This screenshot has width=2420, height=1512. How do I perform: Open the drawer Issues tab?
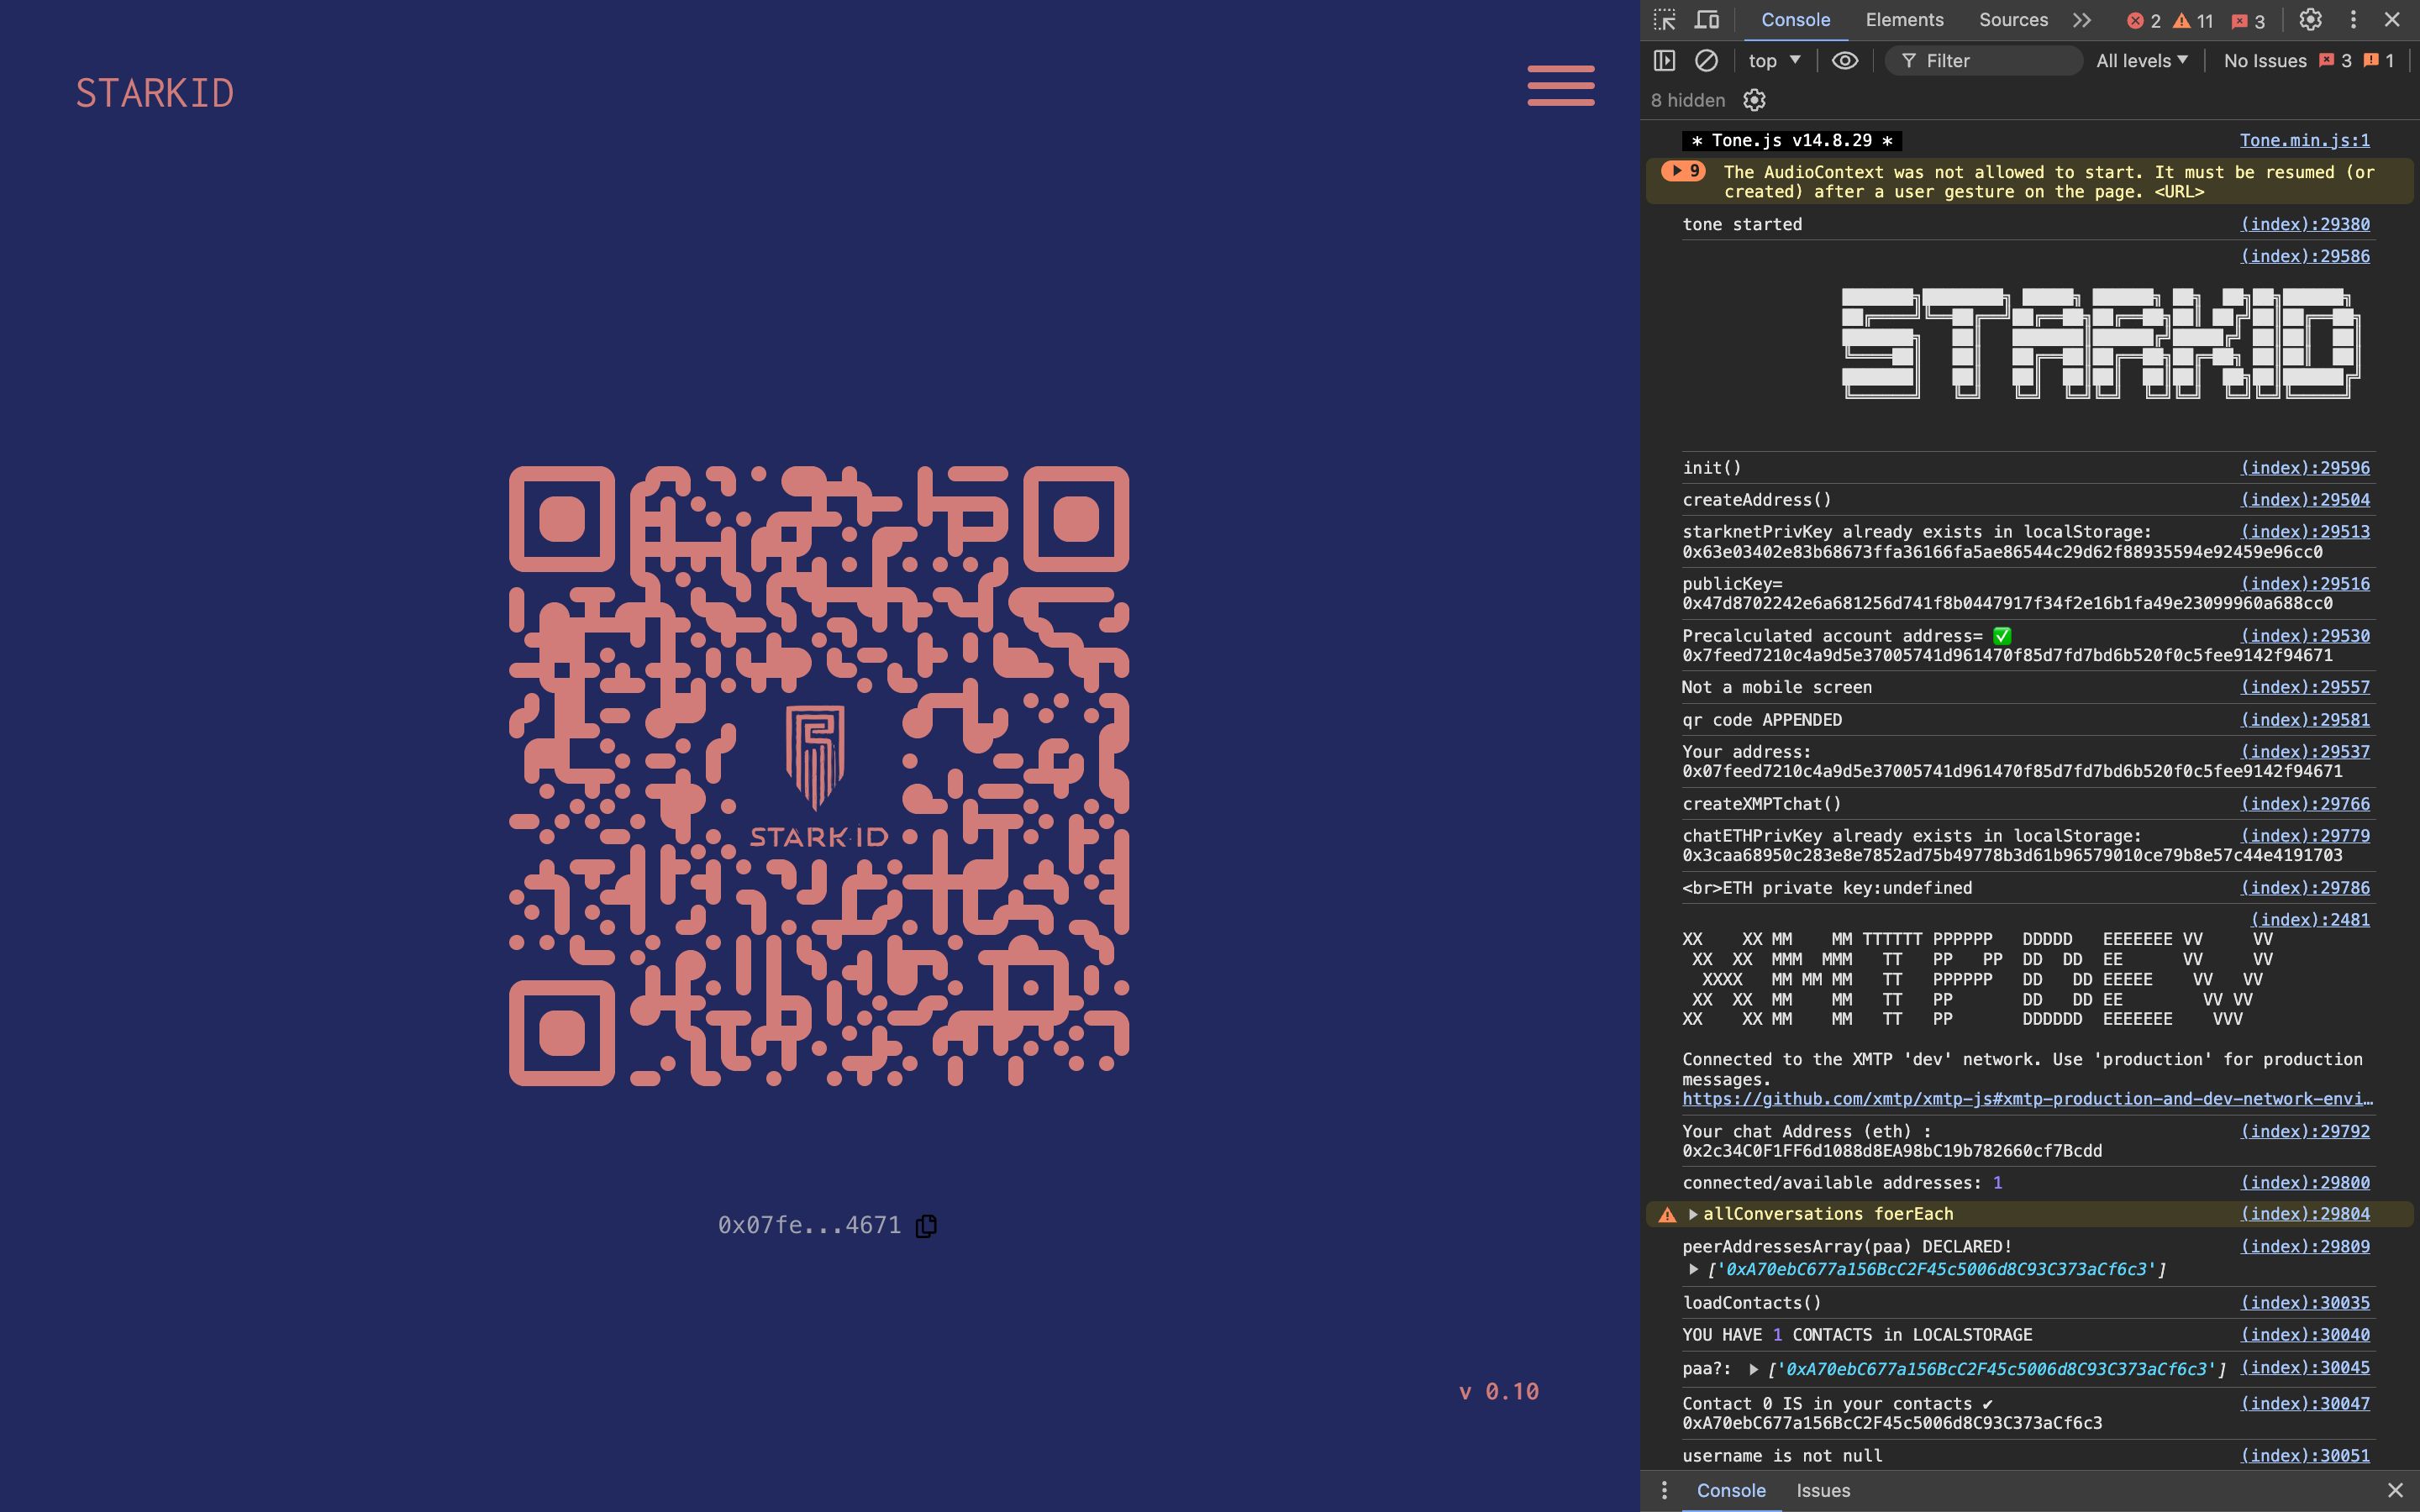(x=1823, y=1490)
